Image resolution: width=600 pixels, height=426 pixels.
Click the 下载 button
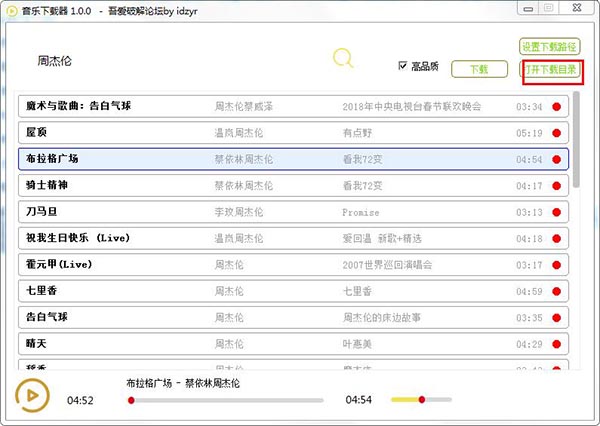[x=479, y=69]
